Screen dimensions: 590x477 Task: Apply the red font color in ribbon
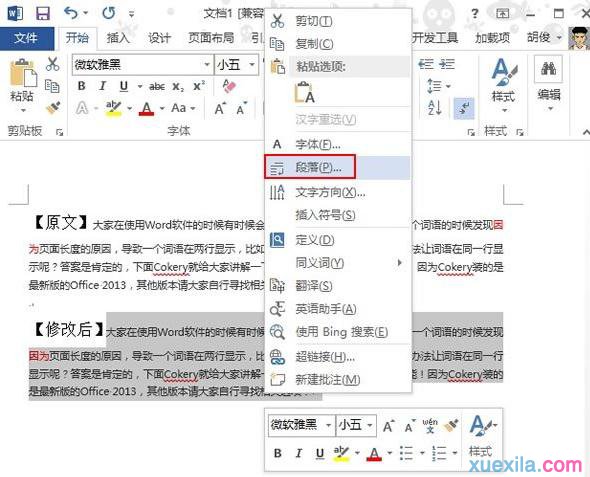(x=147, y=108)
